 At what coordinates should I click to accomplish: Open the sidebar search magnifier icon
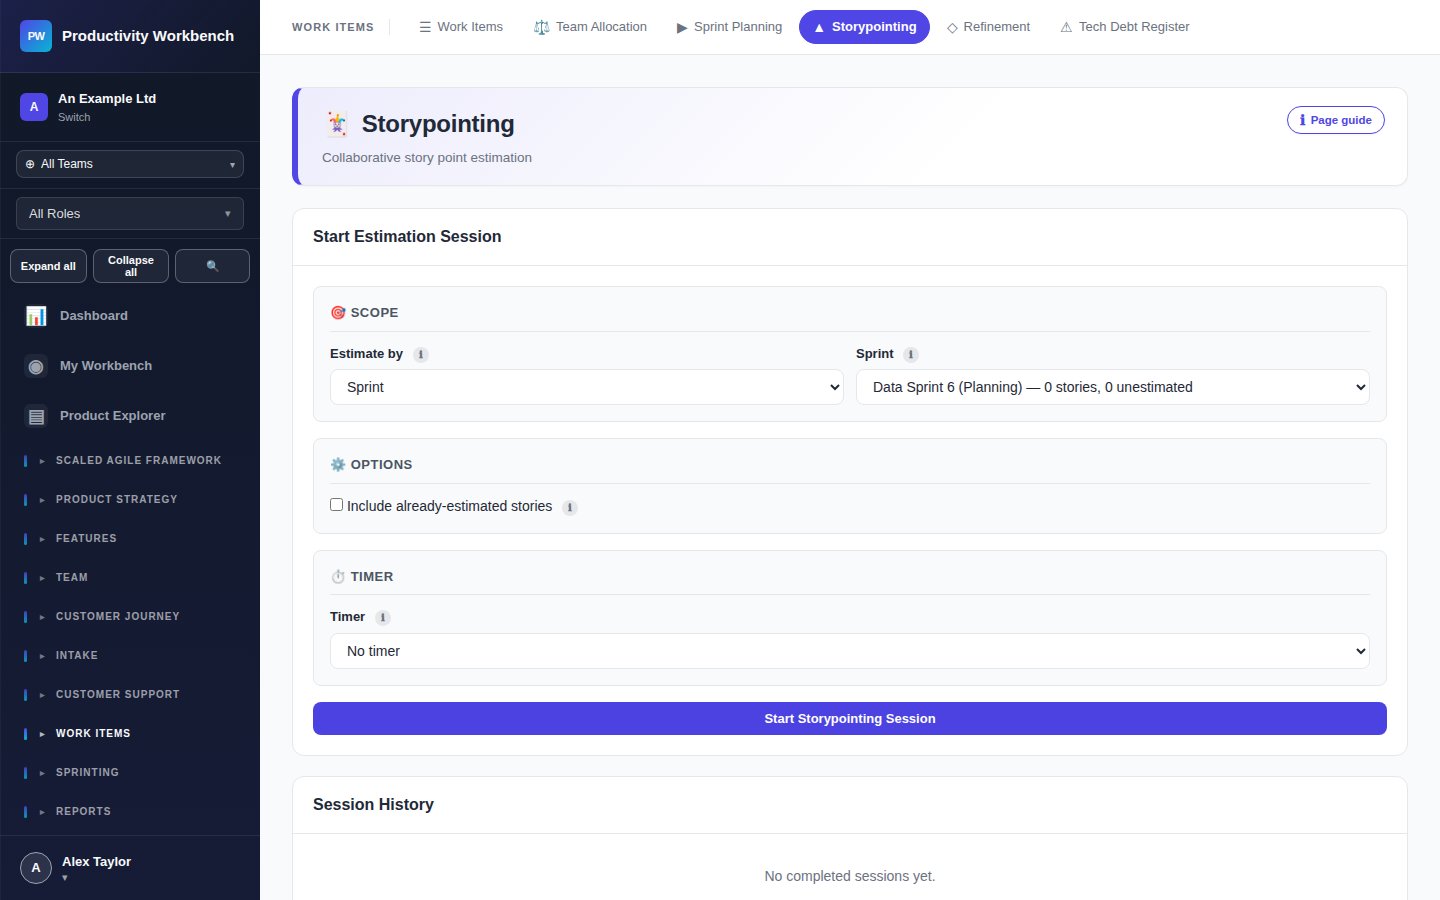(x=212, y=266)
